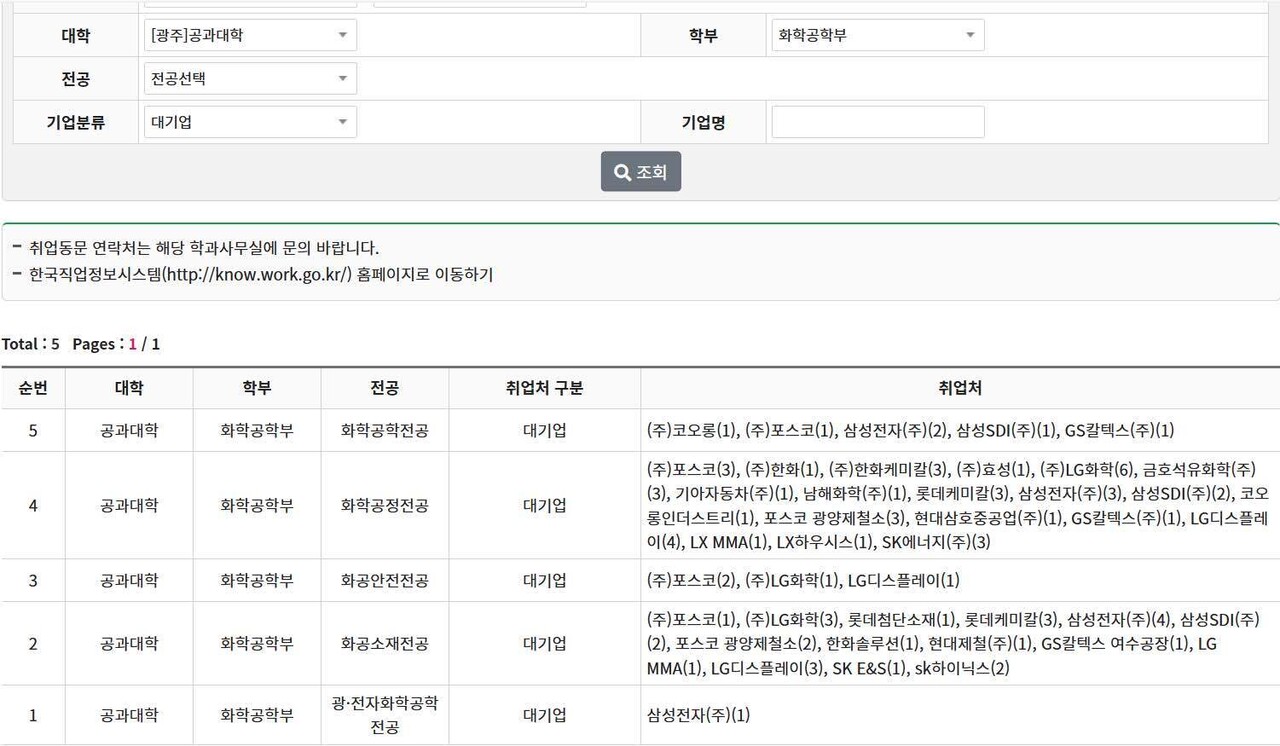This screenshot has width=1280, height=746.
Task: Expand the 전공선택 dropdown
Action: tap(250, 78)
